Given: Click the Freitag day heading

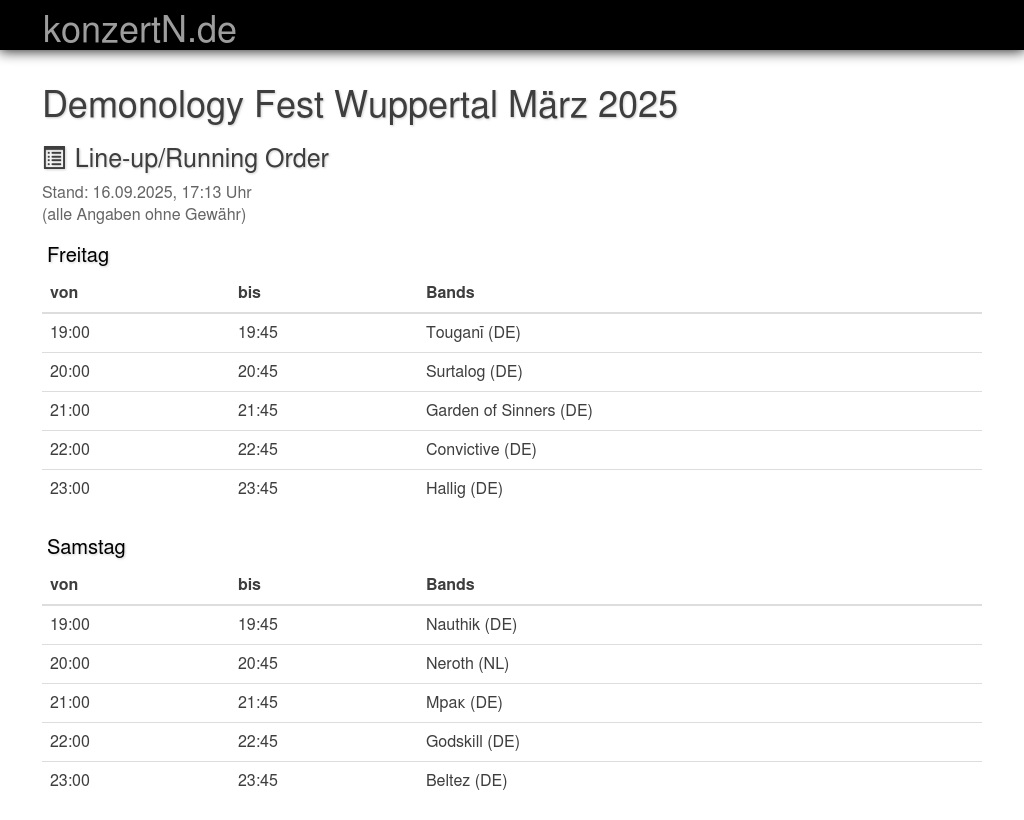Looking at the screenshot, I should (x=78, y=255).
